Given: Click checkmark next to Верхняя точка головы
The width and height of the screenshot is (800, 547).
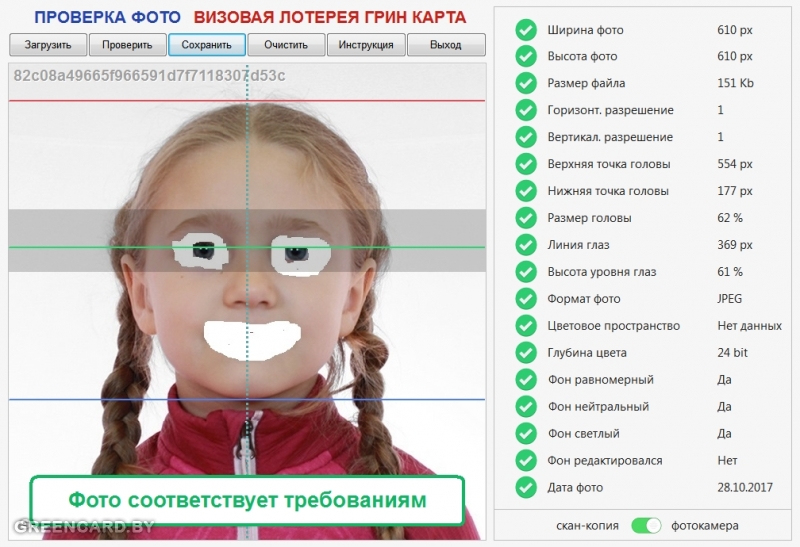Looking at the screenshot, I should click(526, 164).
